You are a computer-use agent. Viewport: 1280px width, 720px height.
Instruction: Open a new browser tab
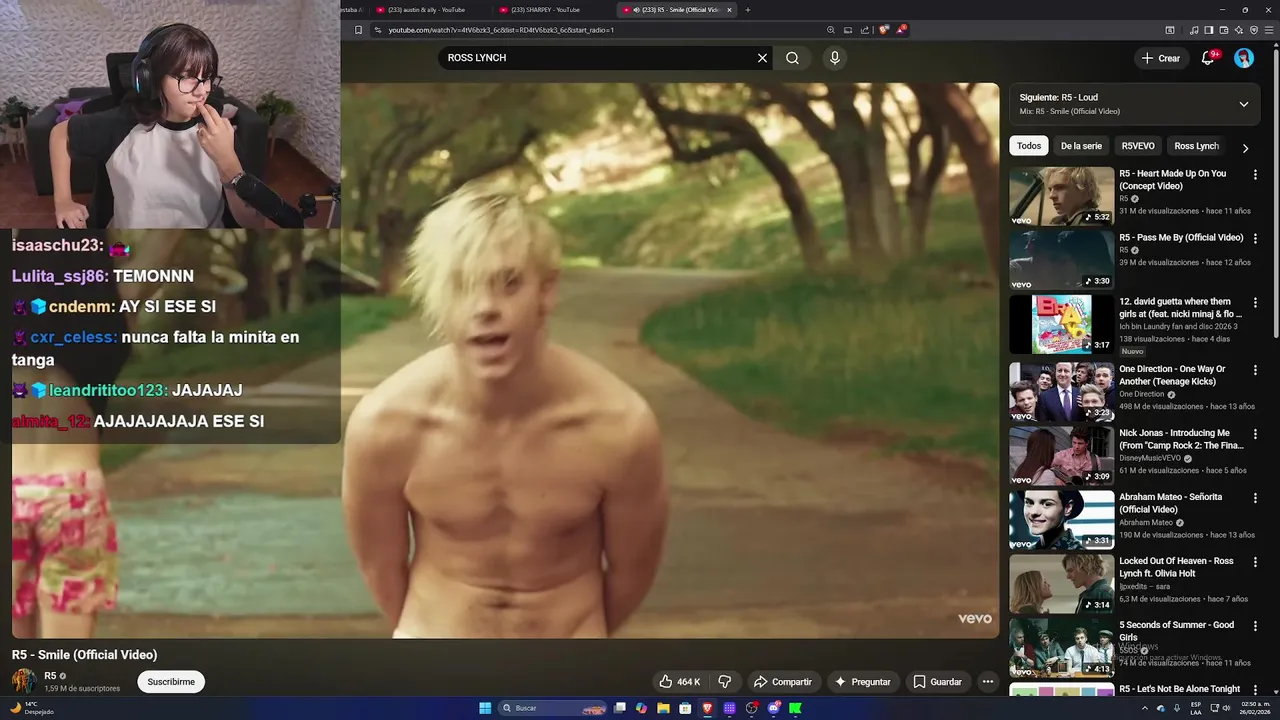tap(747, 10)
